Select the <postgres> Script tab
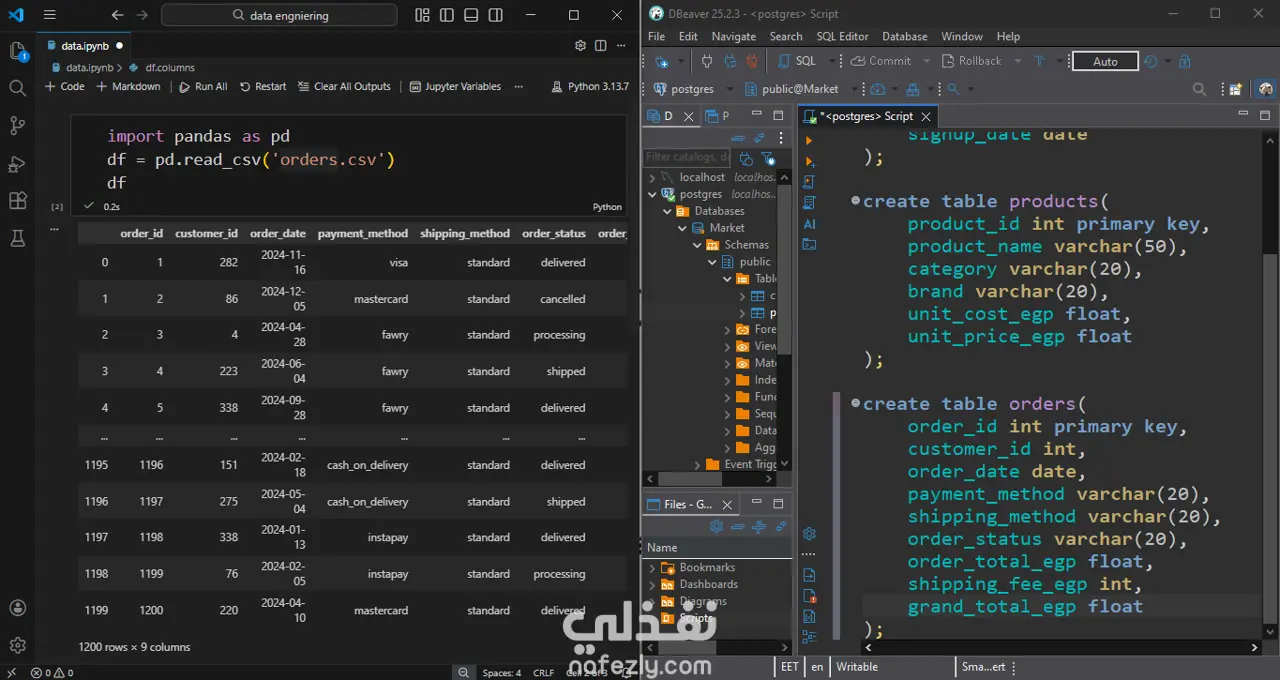The image size is (1280, 680). 868,116
